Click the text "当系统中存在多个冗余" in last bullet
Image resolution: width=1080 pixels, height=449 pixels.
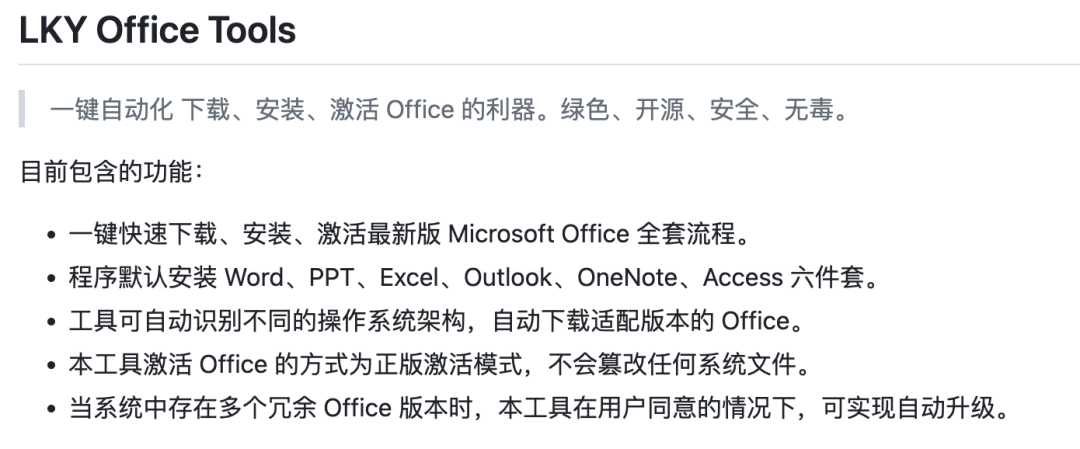click(190, 409)
